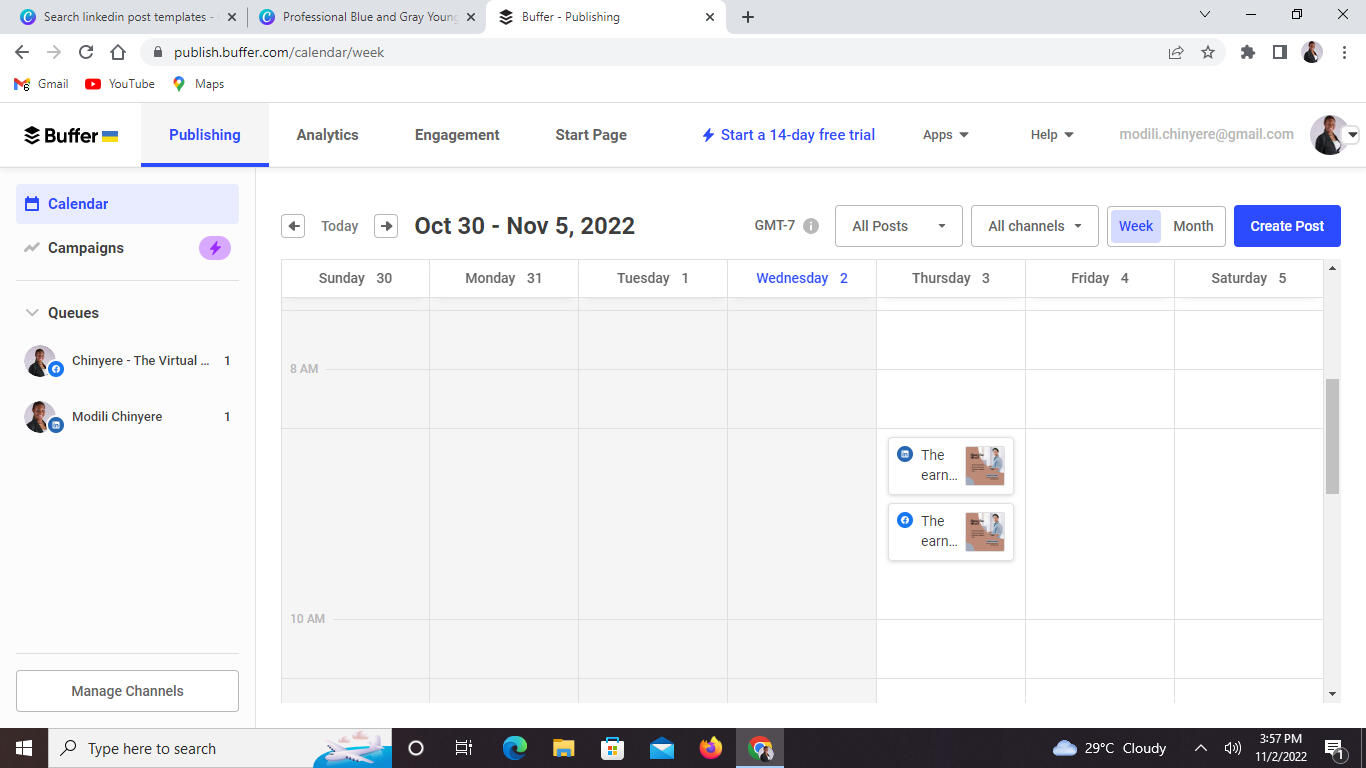The width and height of the screenshot is (1366, 768).
Task: Open the scheduled LinkedIn post on Thursday
Action: [950, 466]
